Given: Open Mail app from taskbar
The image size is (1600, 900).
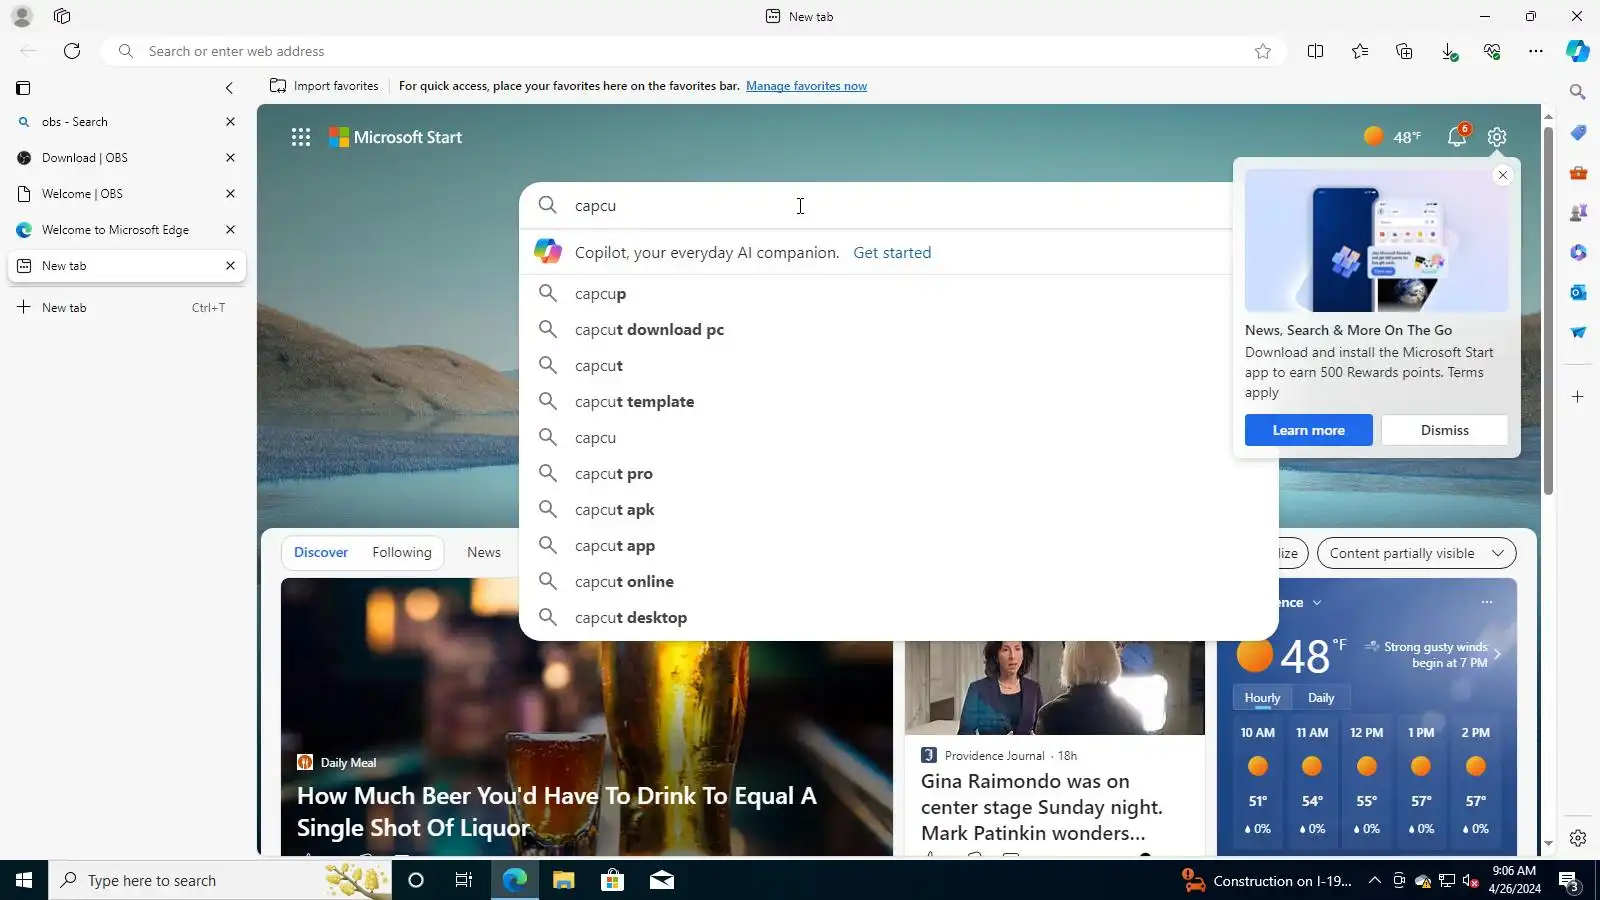Looking at the screenshot, I should (x=661, y=880).
